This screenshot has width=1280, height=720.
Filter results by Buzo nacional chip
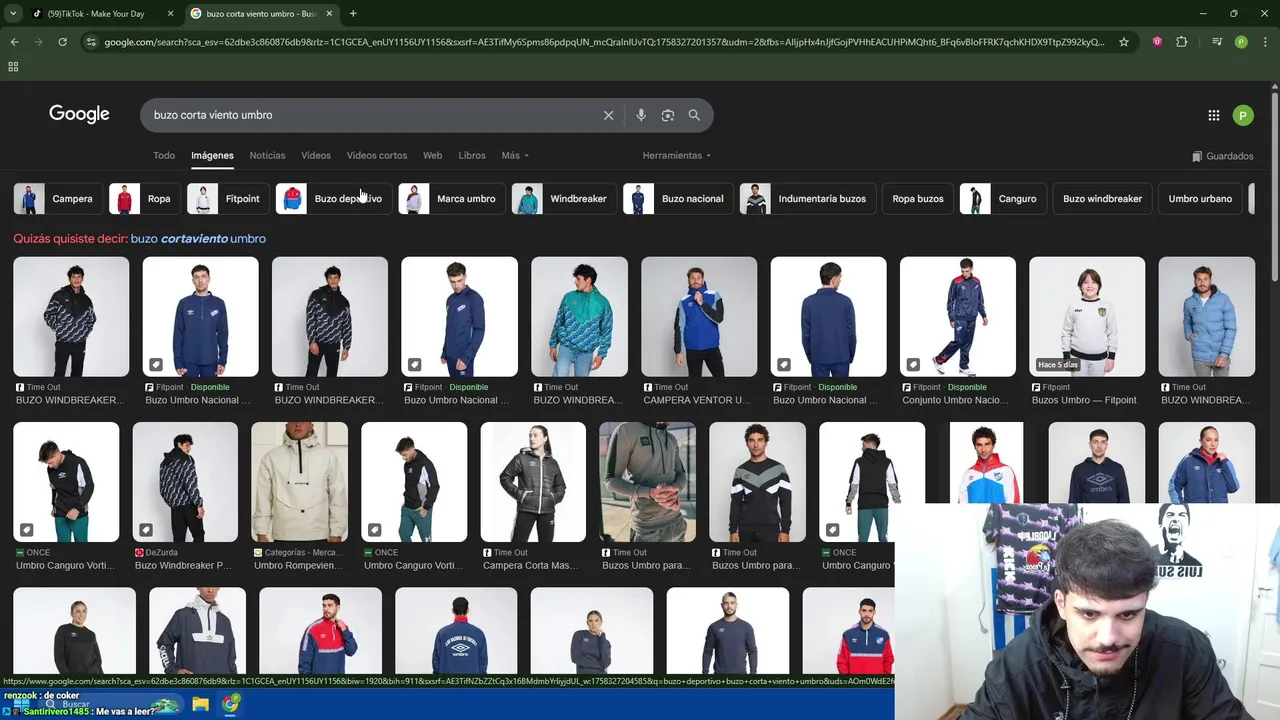point(676,199)
